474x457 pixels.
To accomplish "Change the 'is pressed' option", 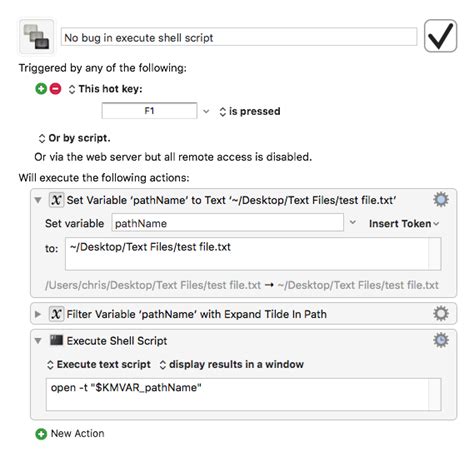I will pos(250,111).
